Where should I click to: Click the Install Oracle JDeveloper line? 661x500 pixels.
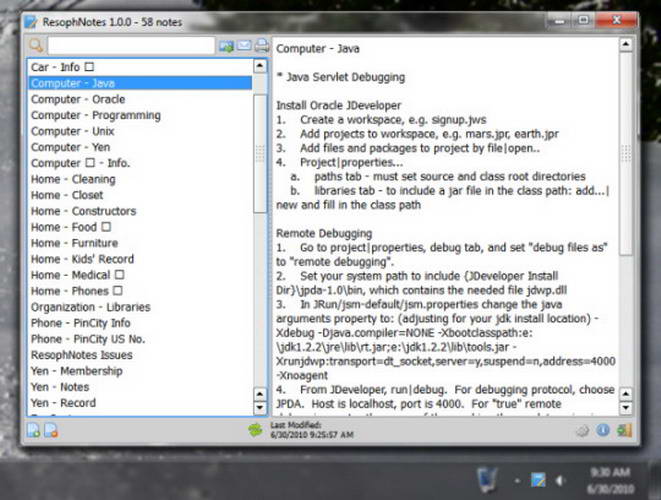[339, 105]
